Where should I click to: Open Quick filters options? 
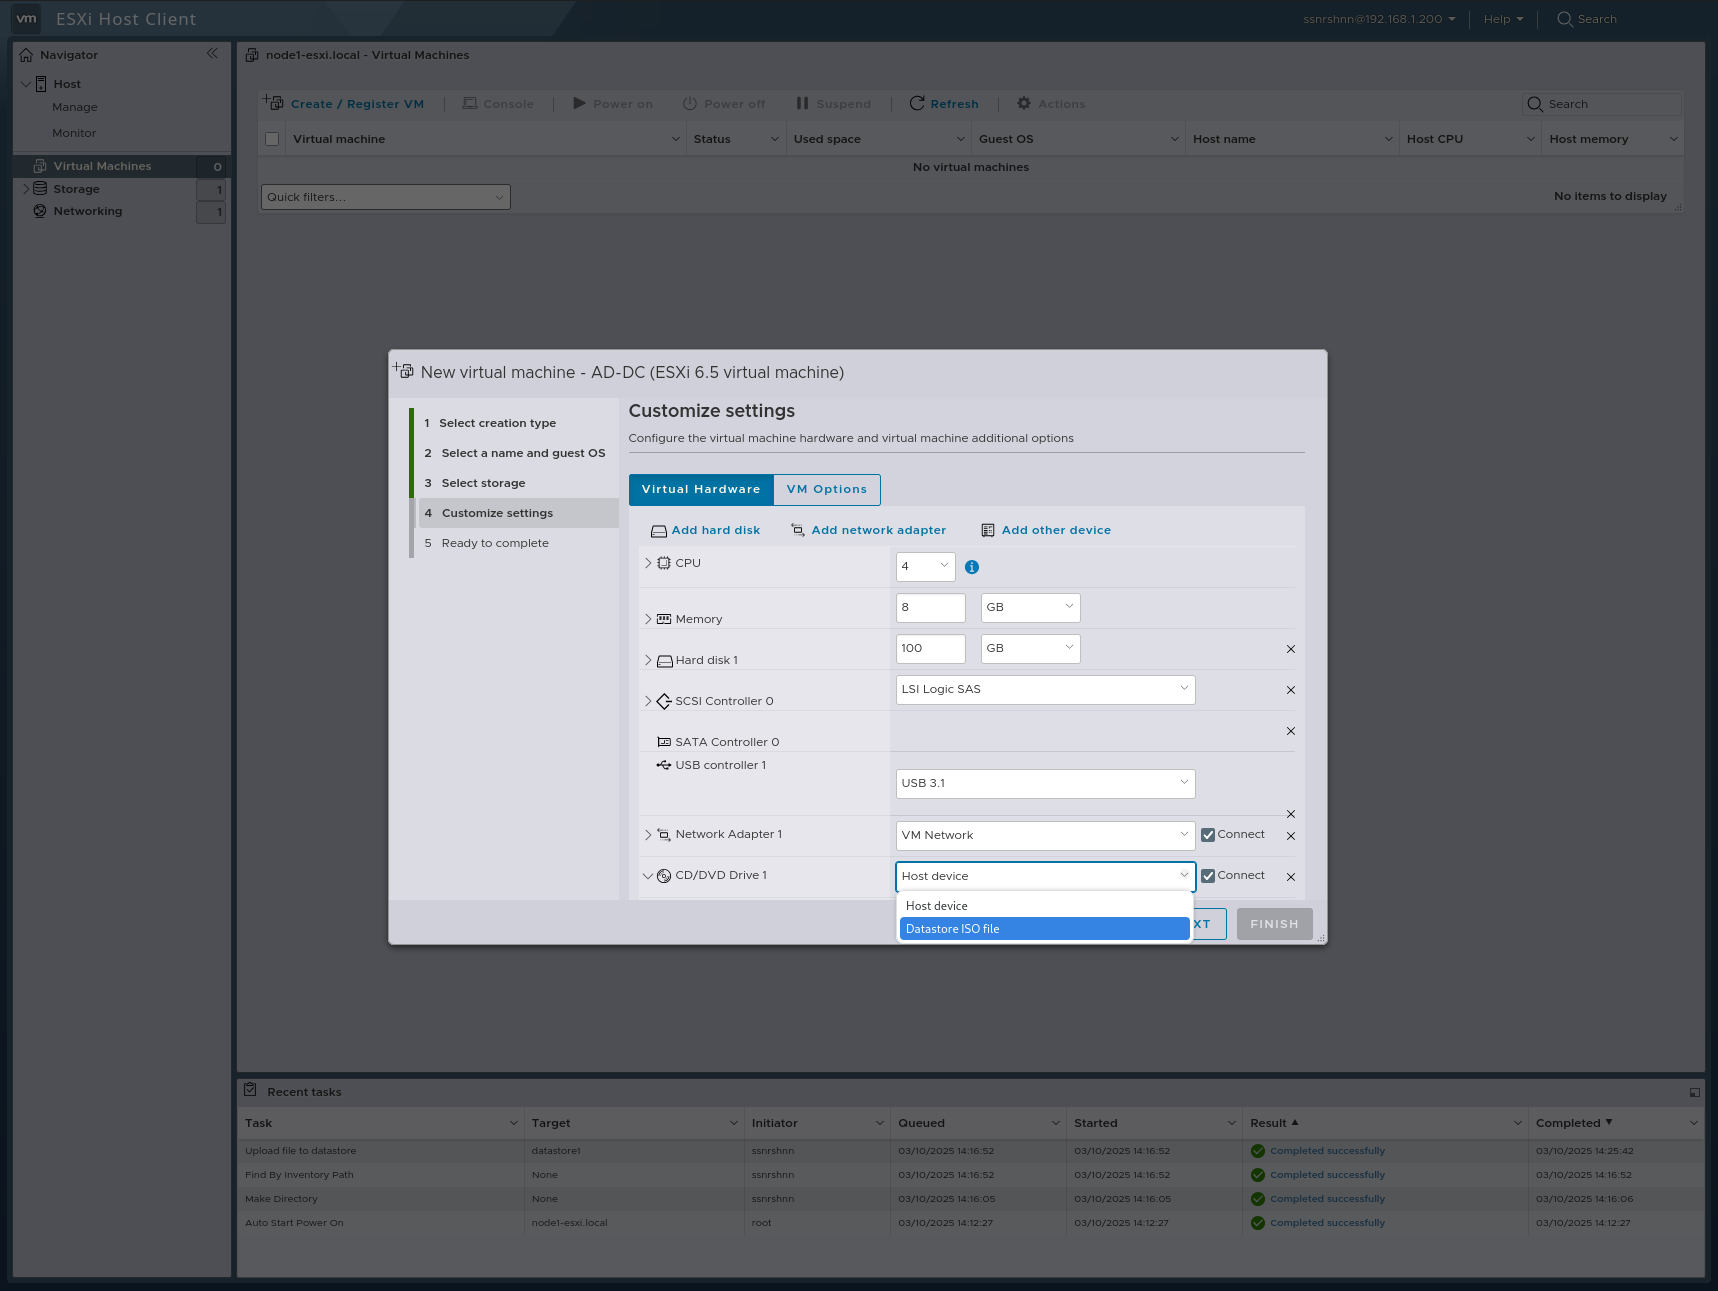point(385,196)
